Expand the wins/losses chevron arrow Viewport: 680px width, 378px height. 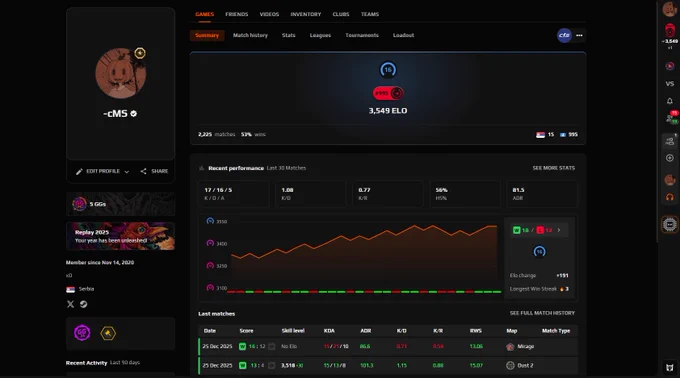559,230
